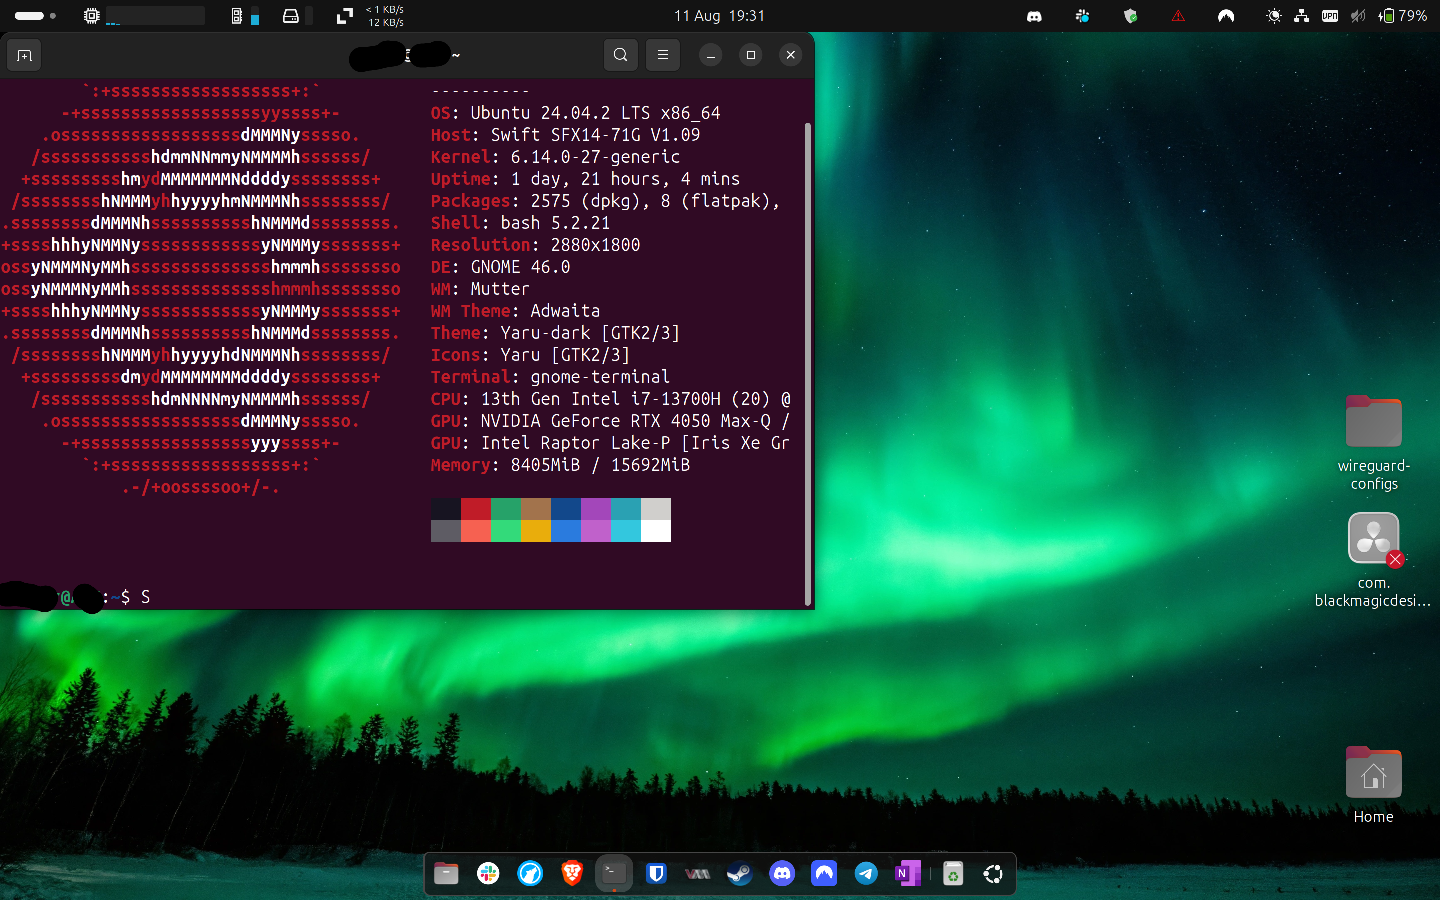Screen dimensions: 1440x900
Task: Open NordVPN from the dock
Action: tap(824, 874)
